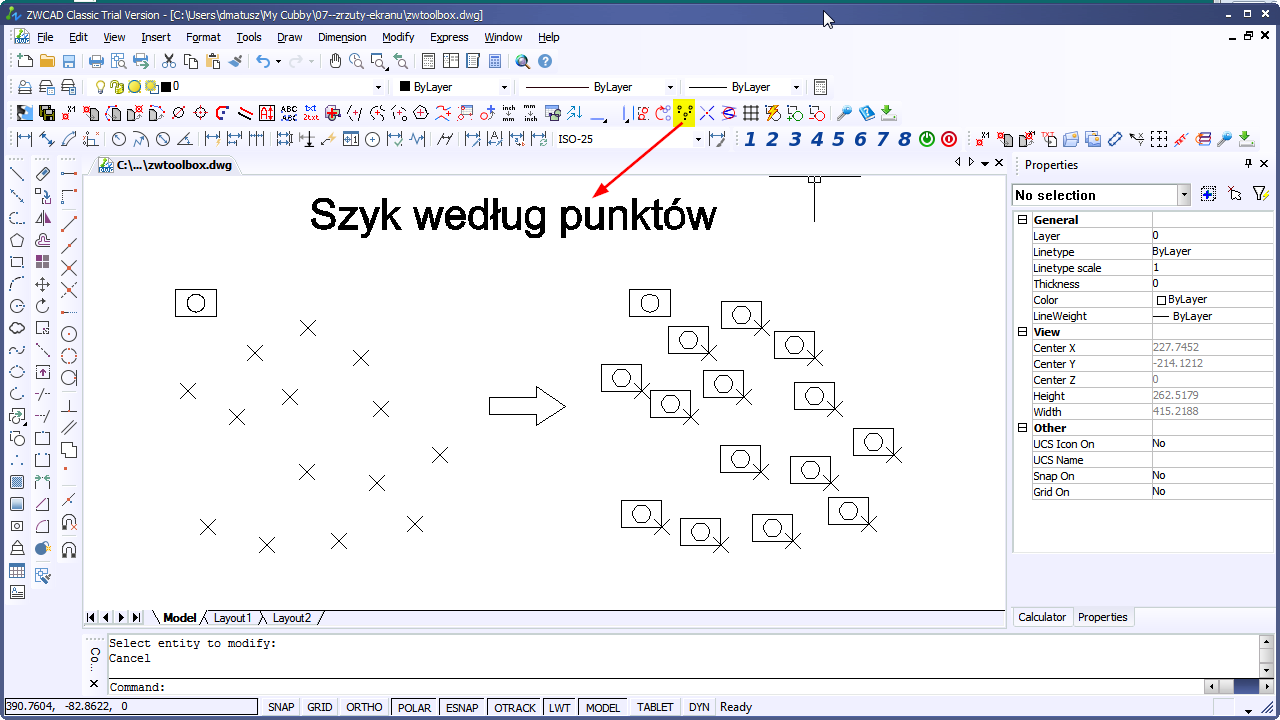
Task: Click the blue number 1 icon
Action: (x=750, y=139)
